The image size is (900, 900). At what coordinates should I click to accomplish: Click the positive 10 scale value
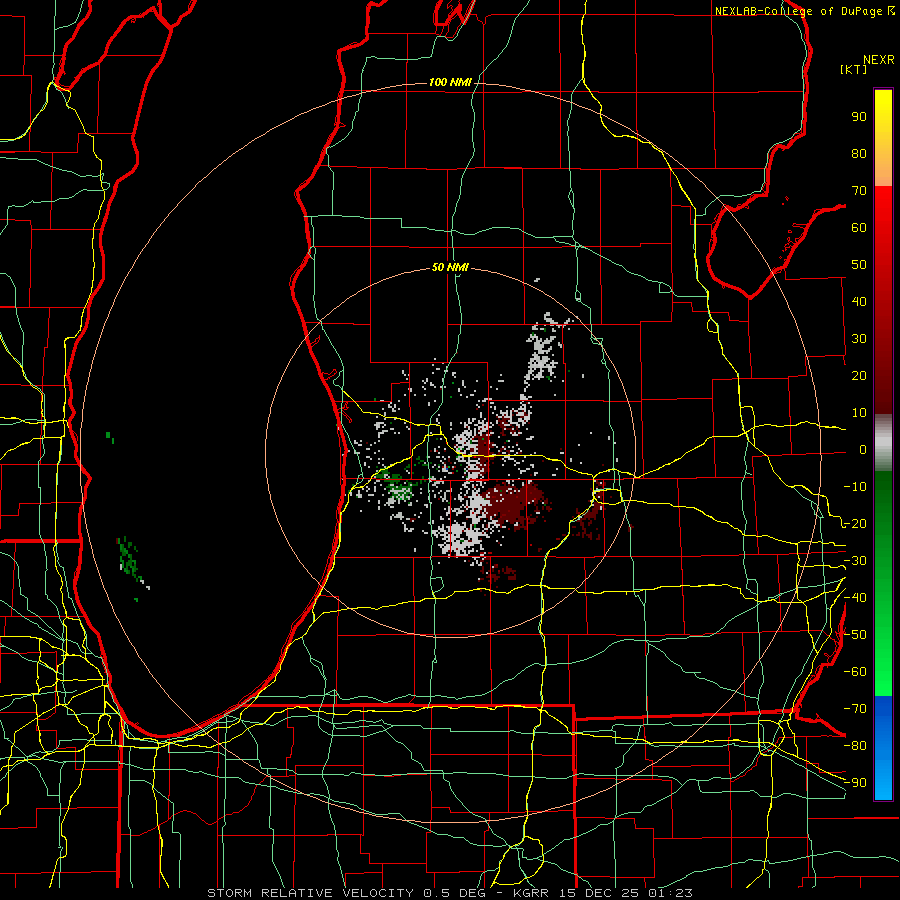point(859,413)
